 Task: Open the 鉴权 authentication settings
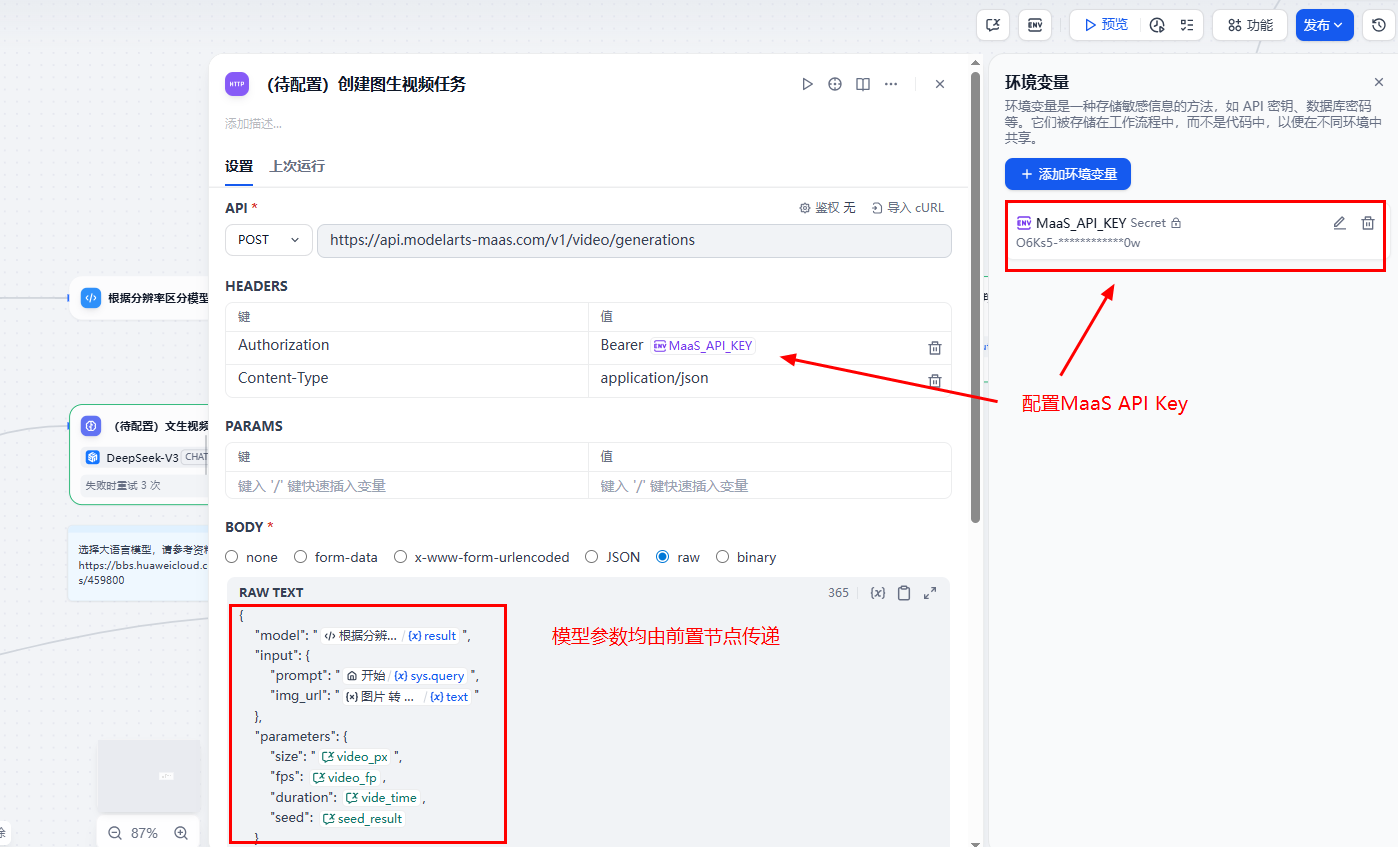[828, 207]
